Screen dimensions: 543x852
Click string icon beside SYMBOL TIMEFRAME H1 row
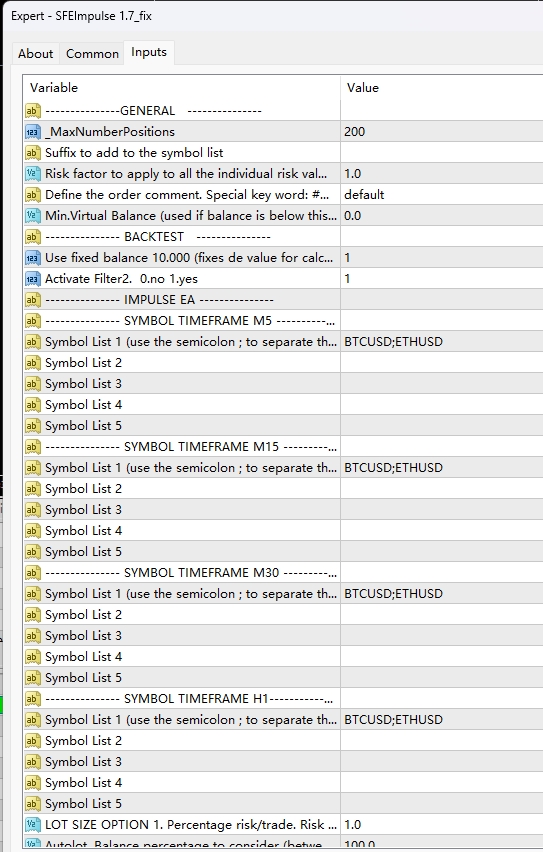(33, 699)
